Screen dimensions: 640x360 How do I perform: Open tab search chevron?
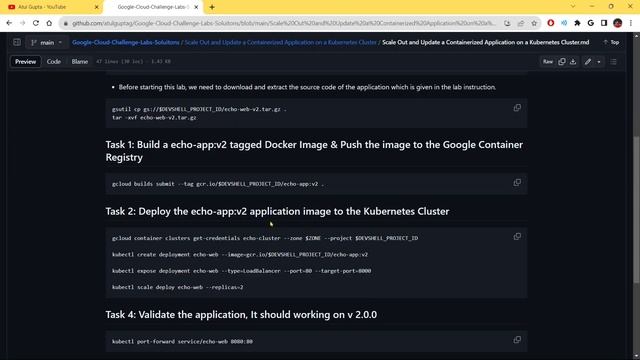(x=573, y=7)
